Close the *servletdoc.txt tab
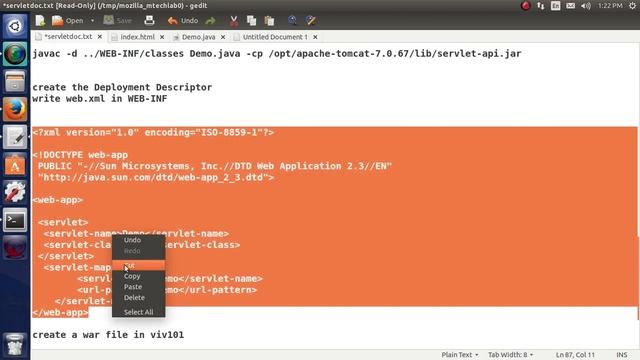 tap(100, 37)
